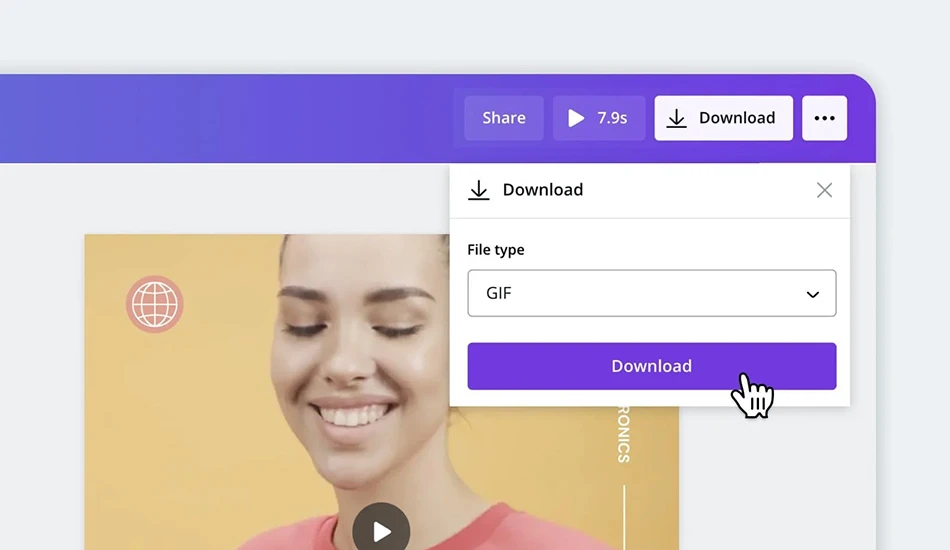The height and width of the screenshot is (550, 950).
Task: Click the Share button in the top bar
Action: point(503,118)
